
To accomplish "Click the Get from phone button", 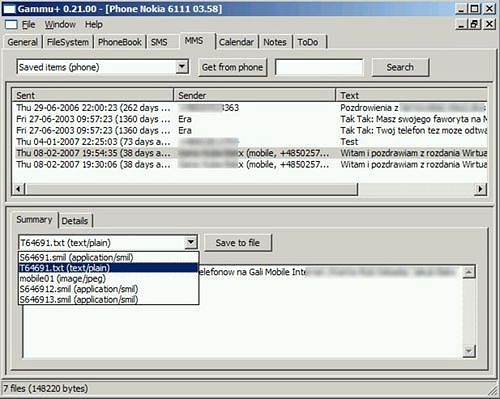I will (232, 67).
